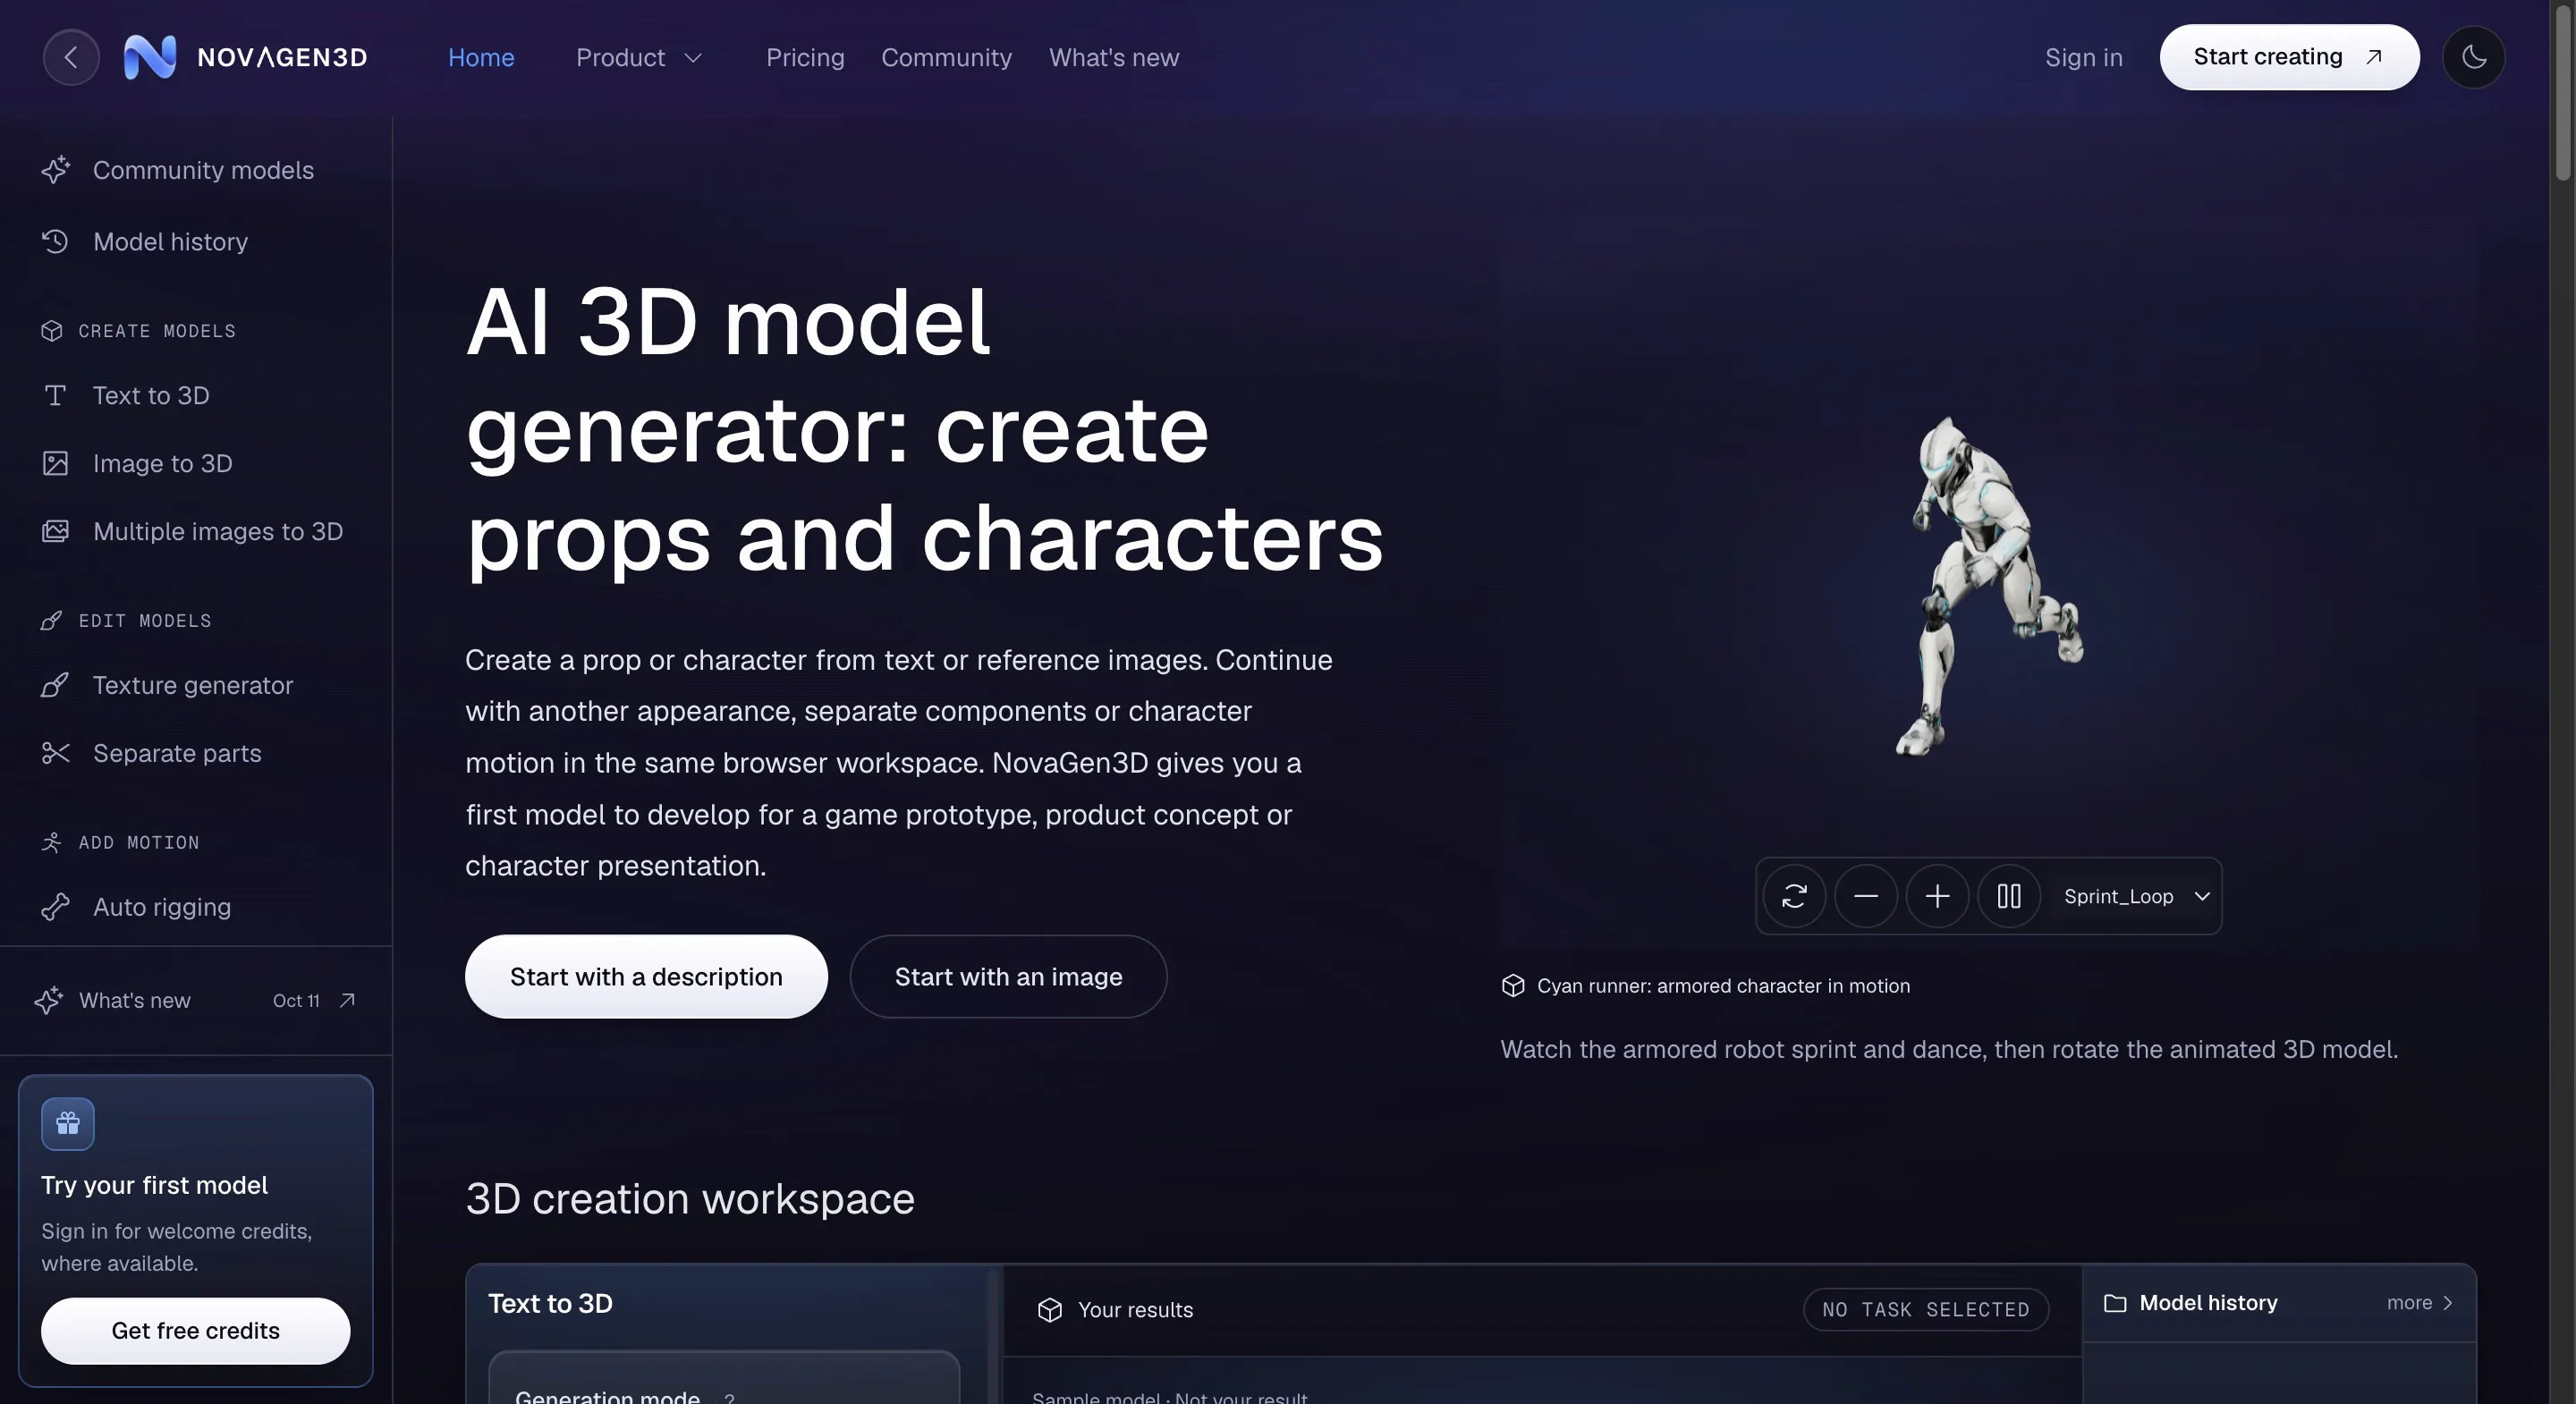Screen dimensions: 2576x1404
Task: Zoom out with the minus button
Action: [x=1866, y=895]
